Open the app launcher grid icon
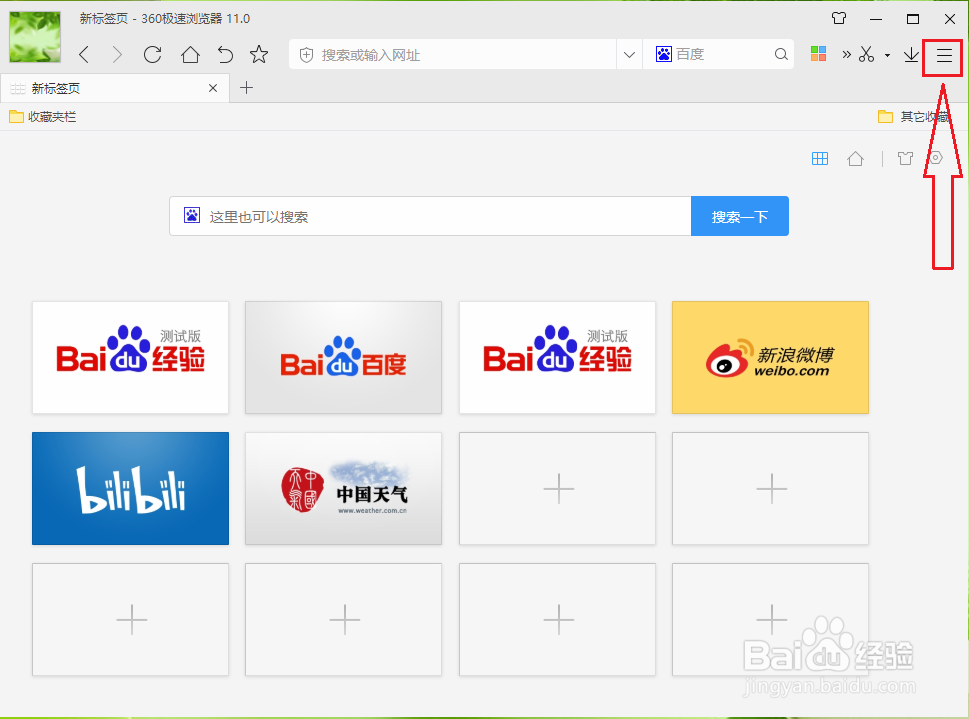 (x=818, y=54)
